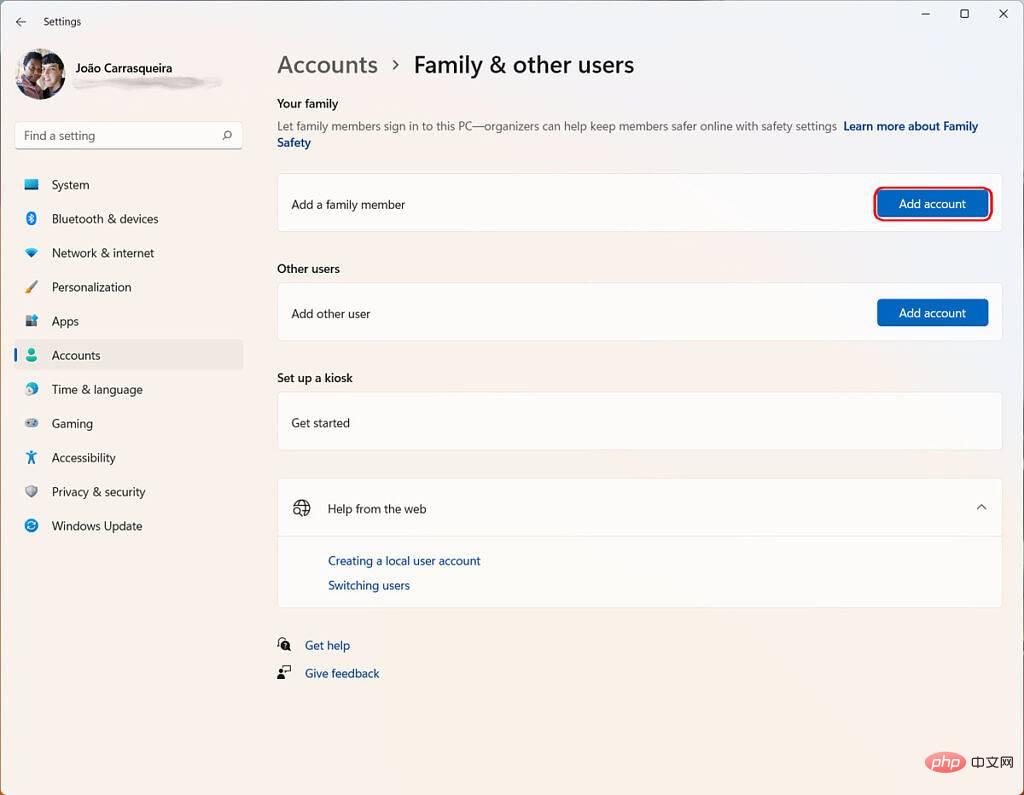Viewport: 1024px width, 795px height.
Task: Click the Gaming controller icon
Action: (x=32, y=424)
